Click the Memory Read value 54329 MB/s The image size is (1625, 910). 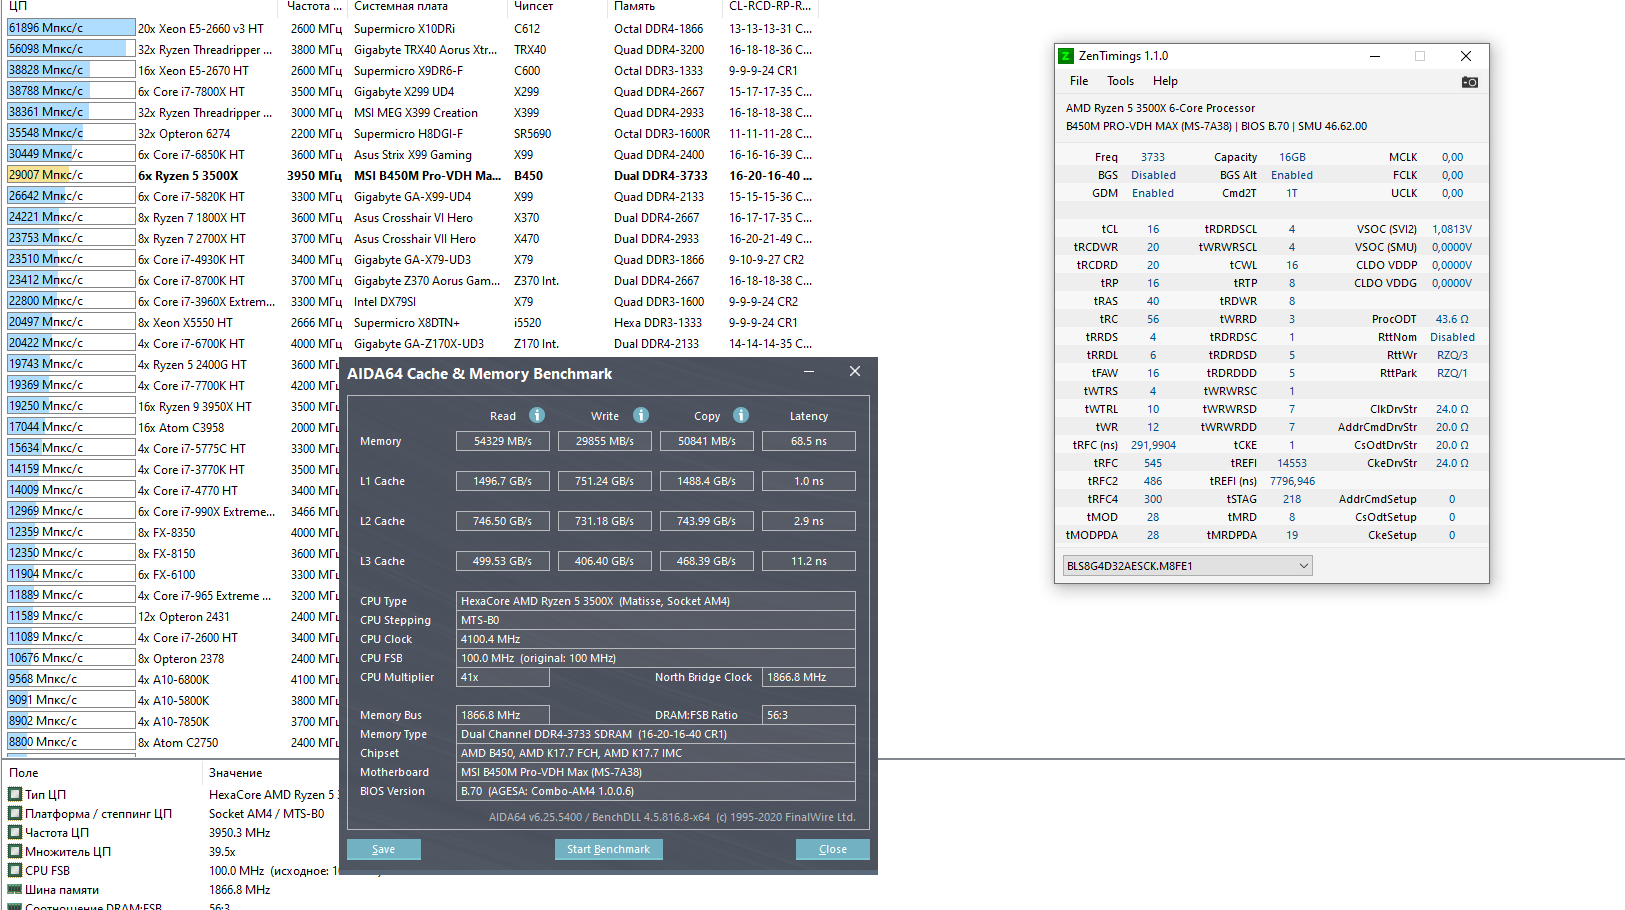pos(503,441)
